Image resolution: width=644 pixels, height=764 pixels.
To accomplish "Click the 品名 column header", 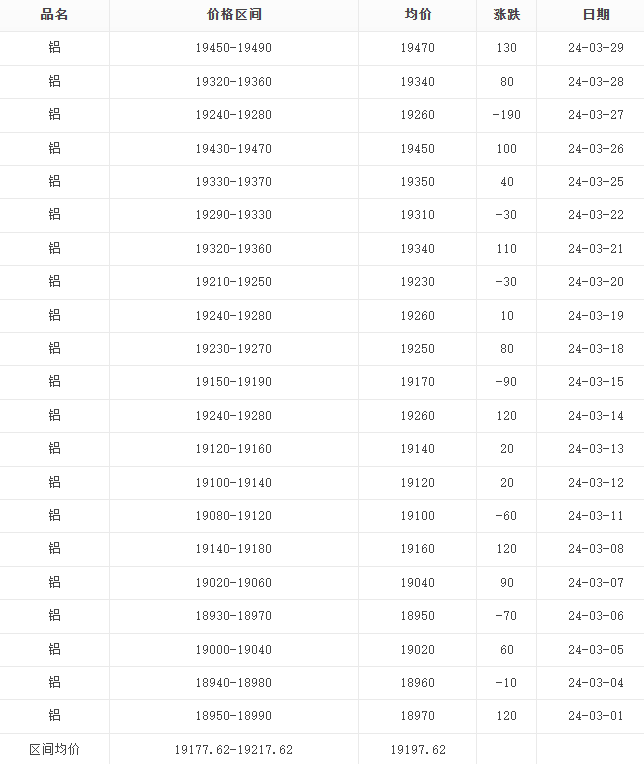I will [x=54, y=15].
